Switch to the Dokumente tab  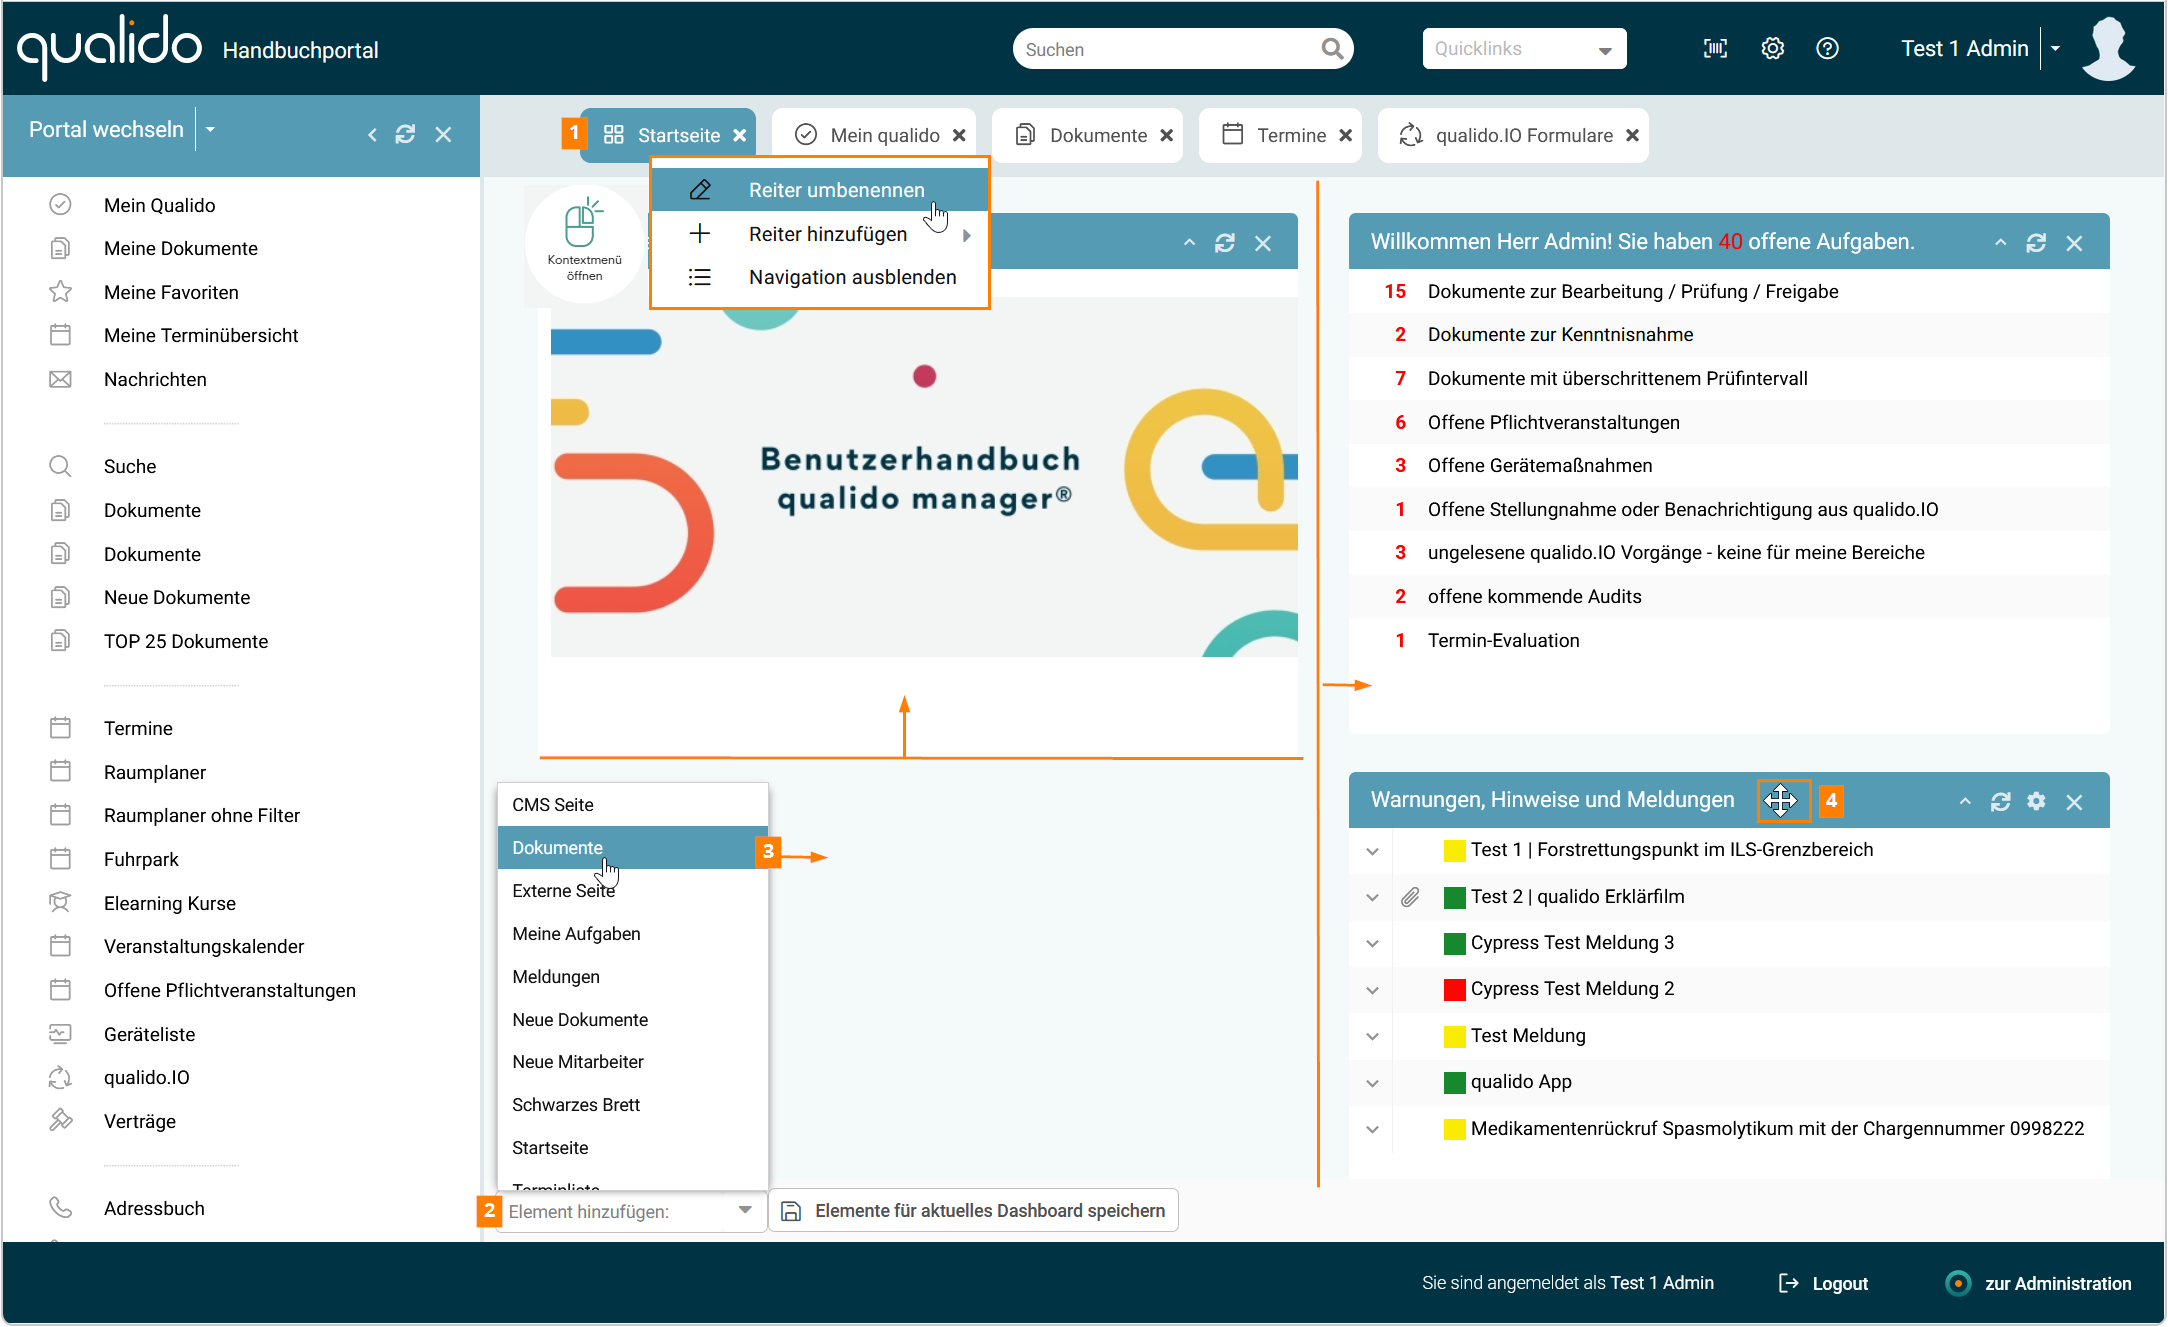(x=1087, y=135)
